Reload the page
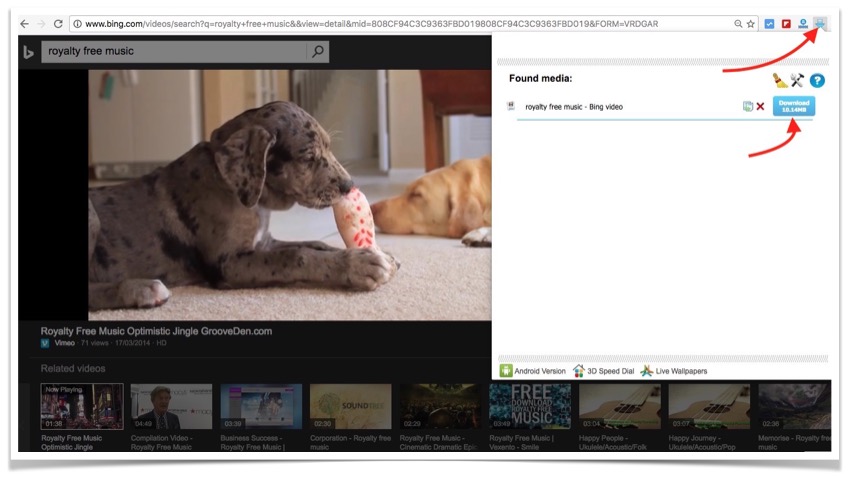 (x=58, y=23)
